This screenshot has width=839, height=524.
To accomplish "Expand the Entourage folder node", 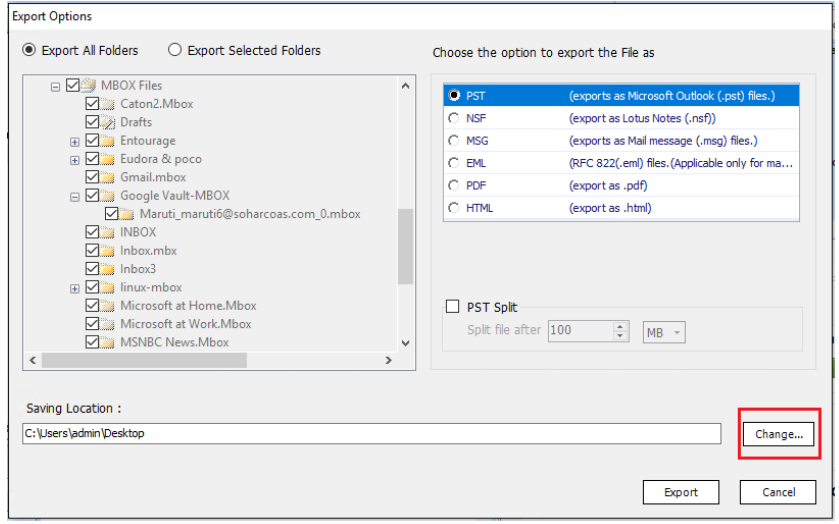I will coord(75,142).
